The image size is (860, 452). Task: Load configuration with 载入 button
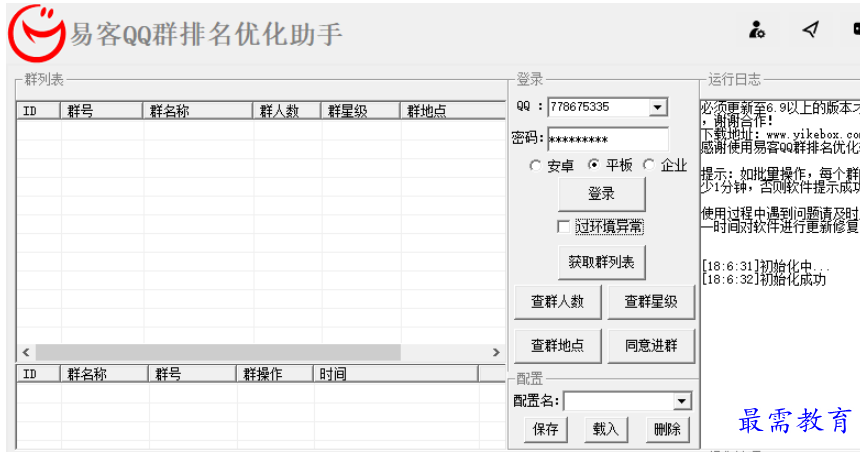point(606,429)
